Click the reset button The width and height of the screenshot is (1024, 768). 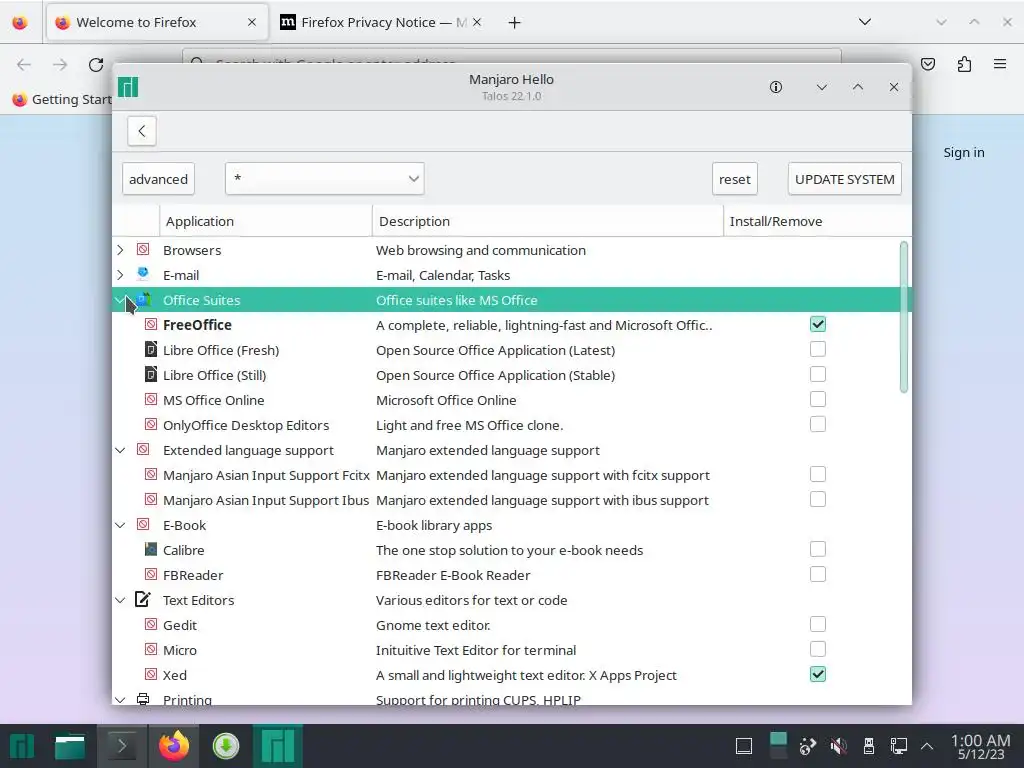(735, 179)
